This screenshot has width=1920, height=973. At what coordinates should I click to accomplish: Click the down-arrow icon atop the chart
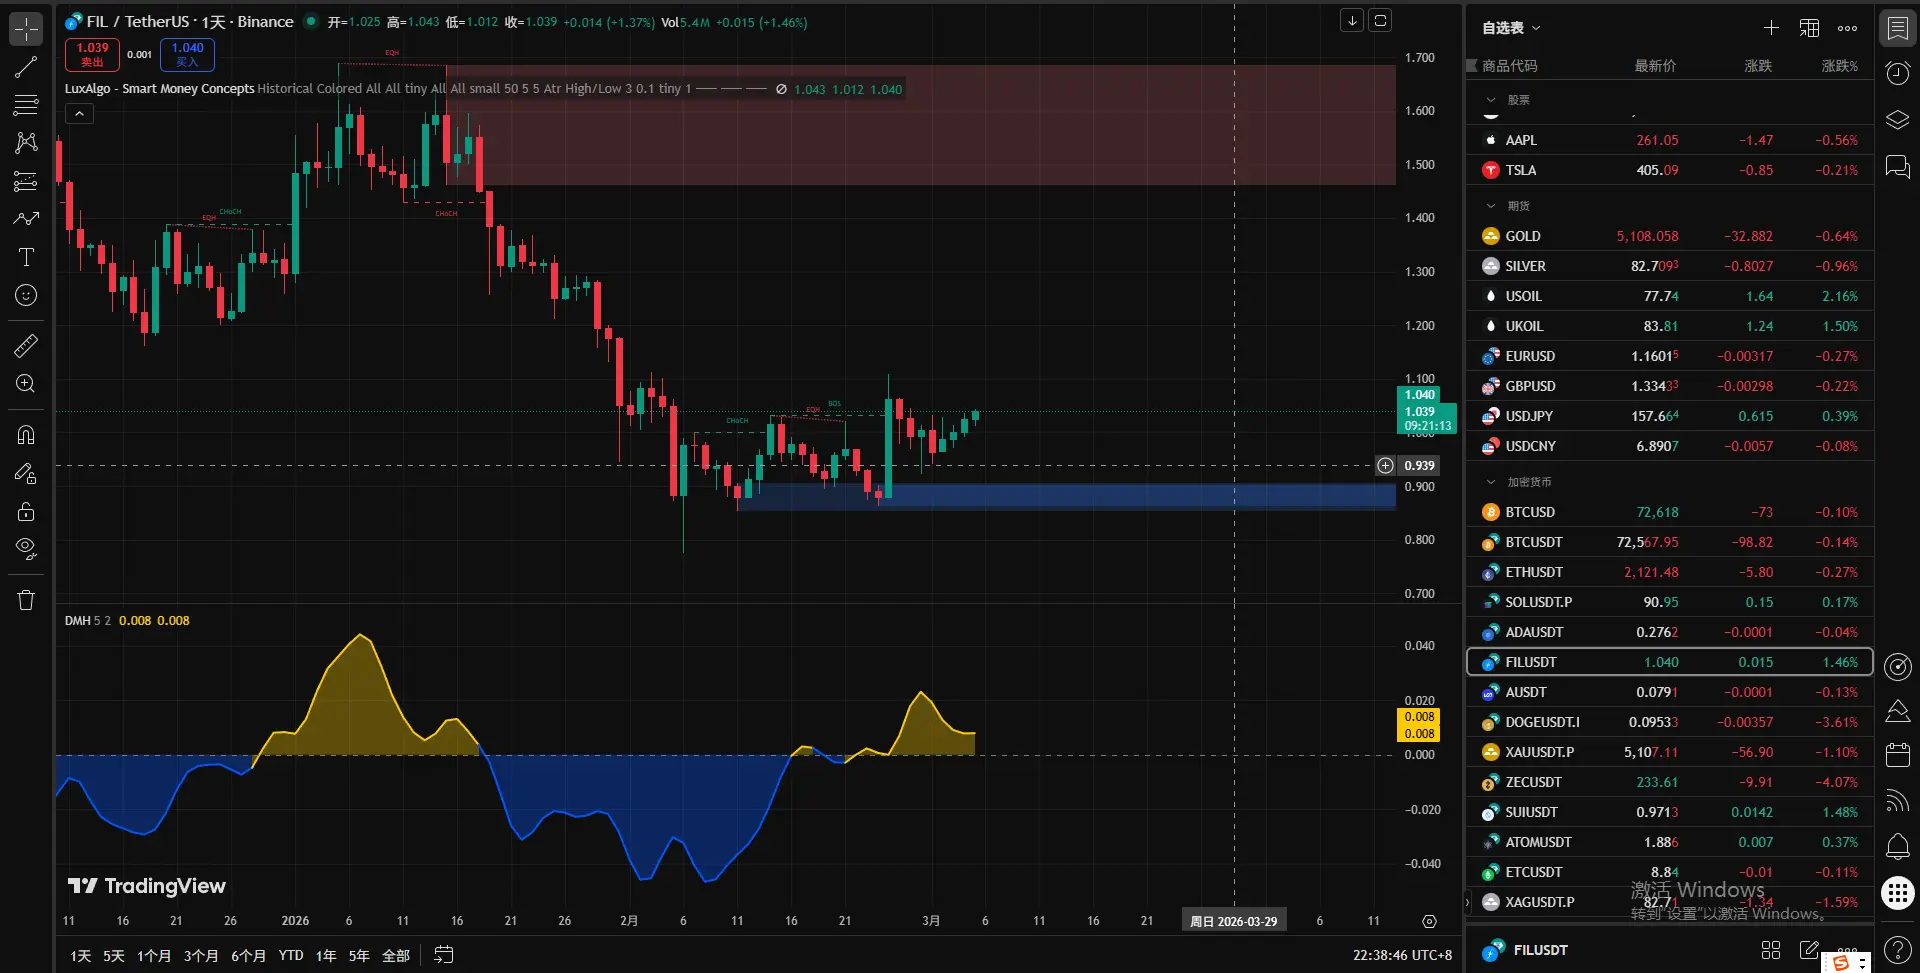[x=1352, y=20]
